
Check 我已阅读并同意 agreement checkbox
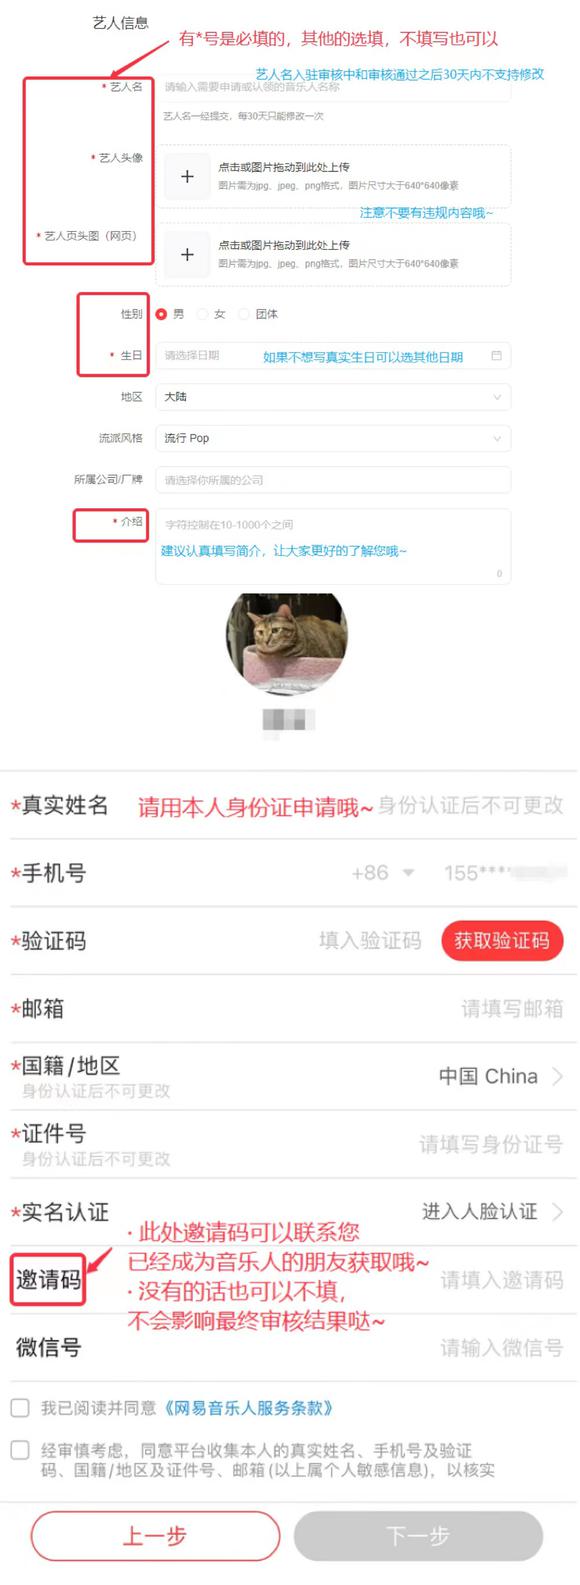(x=20, y=1407)
